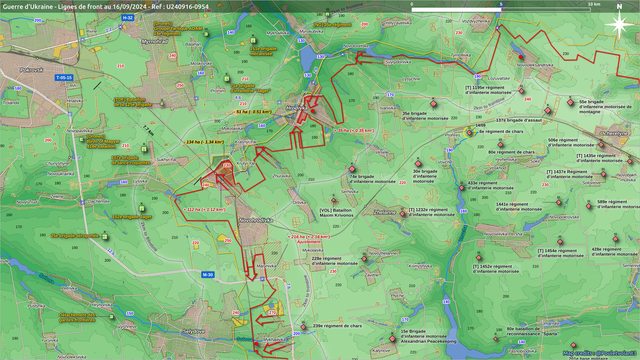Click the distance scale bar

point(501,9)
